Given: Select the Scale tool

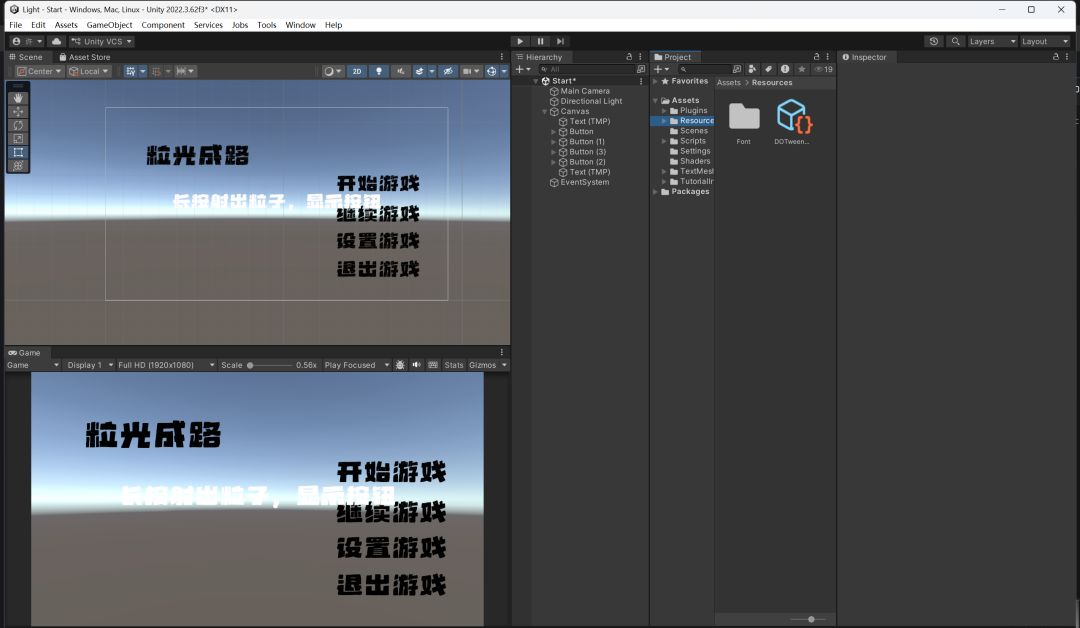Looking at the screenshot, I should tap(18, 138).
